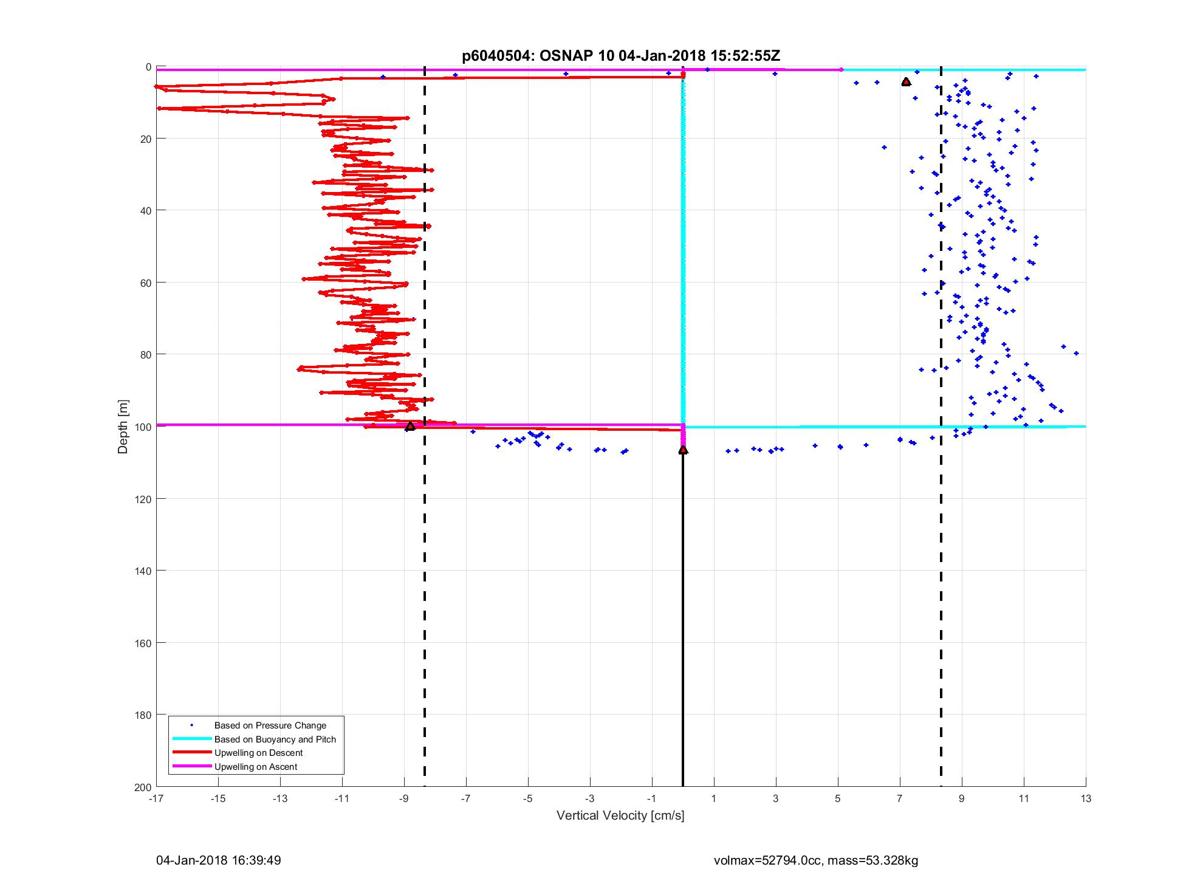Pick the magenta line legend swatch
Viewport: 1200px width, 885px height.
tap(191, 766)
